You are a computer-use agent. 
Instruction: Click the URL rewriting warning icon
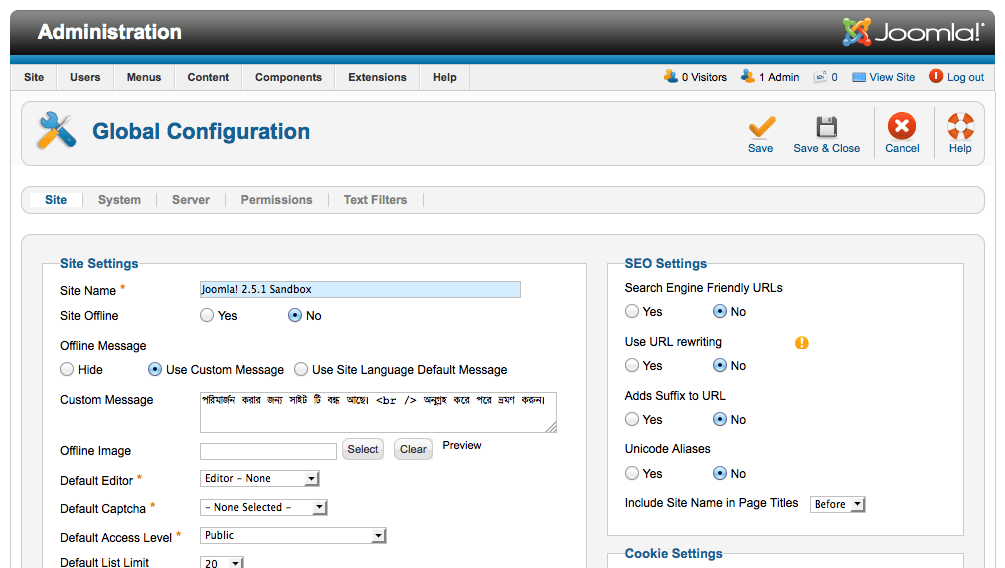[802, 343]
